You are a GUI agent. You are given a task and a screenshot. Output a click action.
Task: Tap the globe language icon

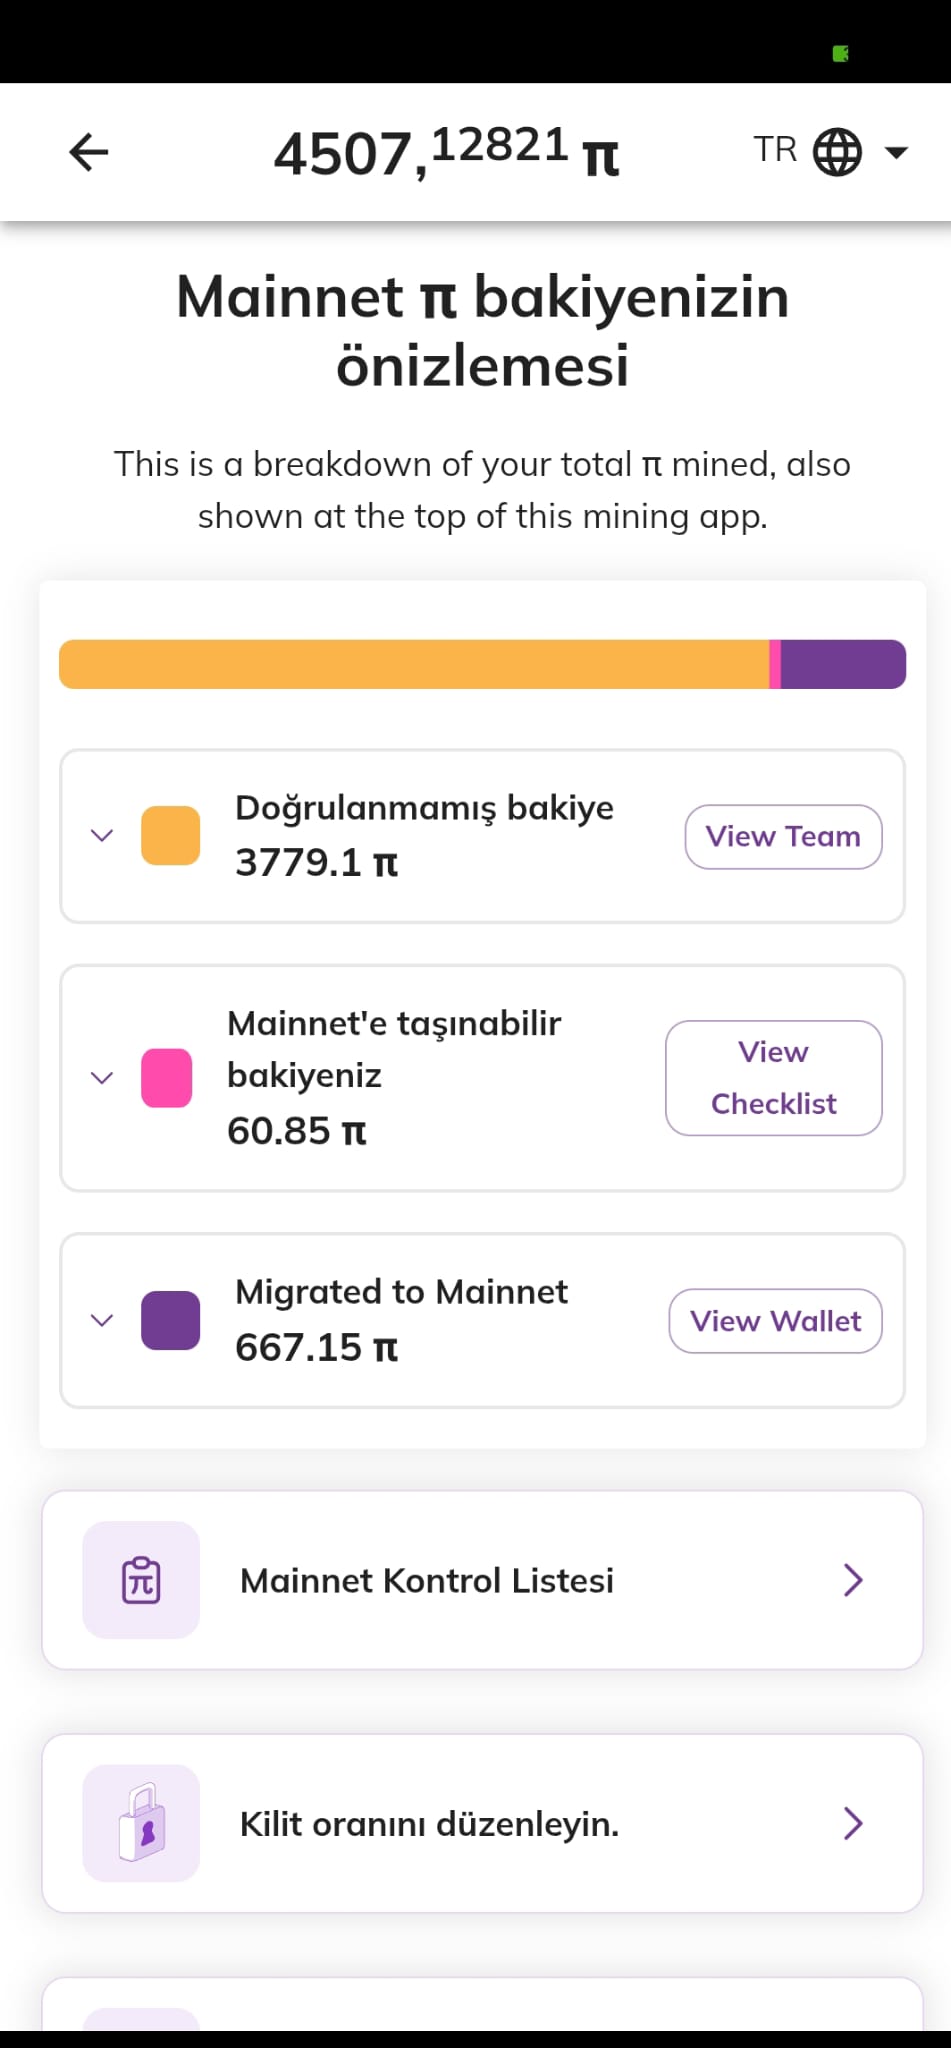[837, 152]
